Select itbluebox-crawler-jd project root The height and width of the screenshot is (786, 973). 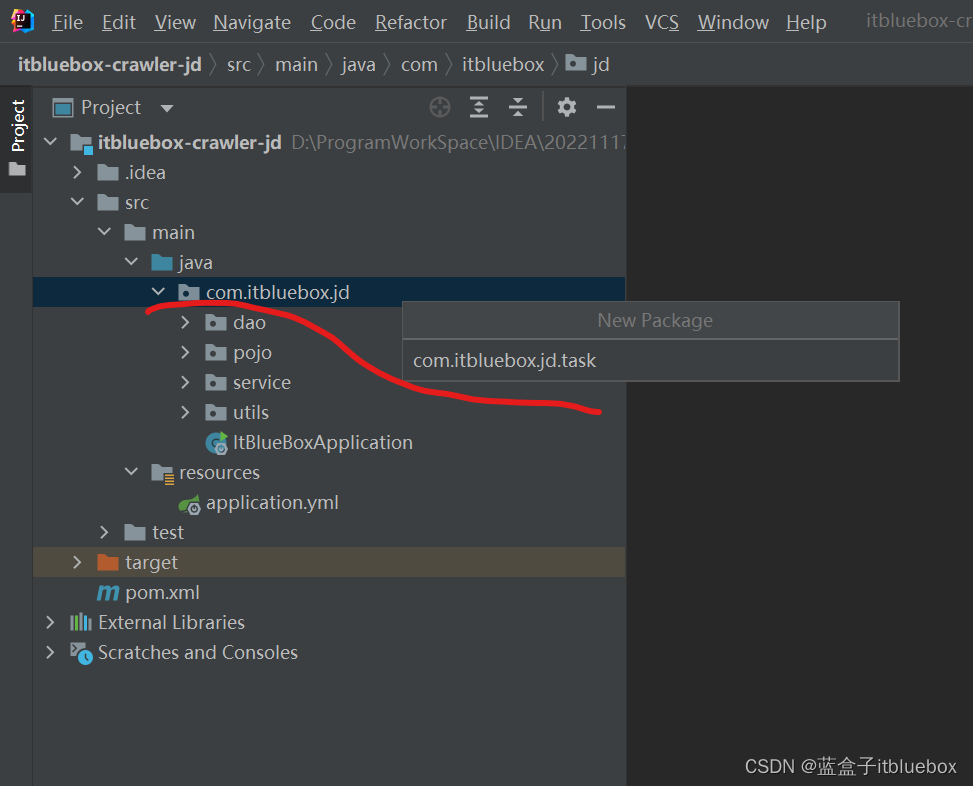(x=189, y=143)
